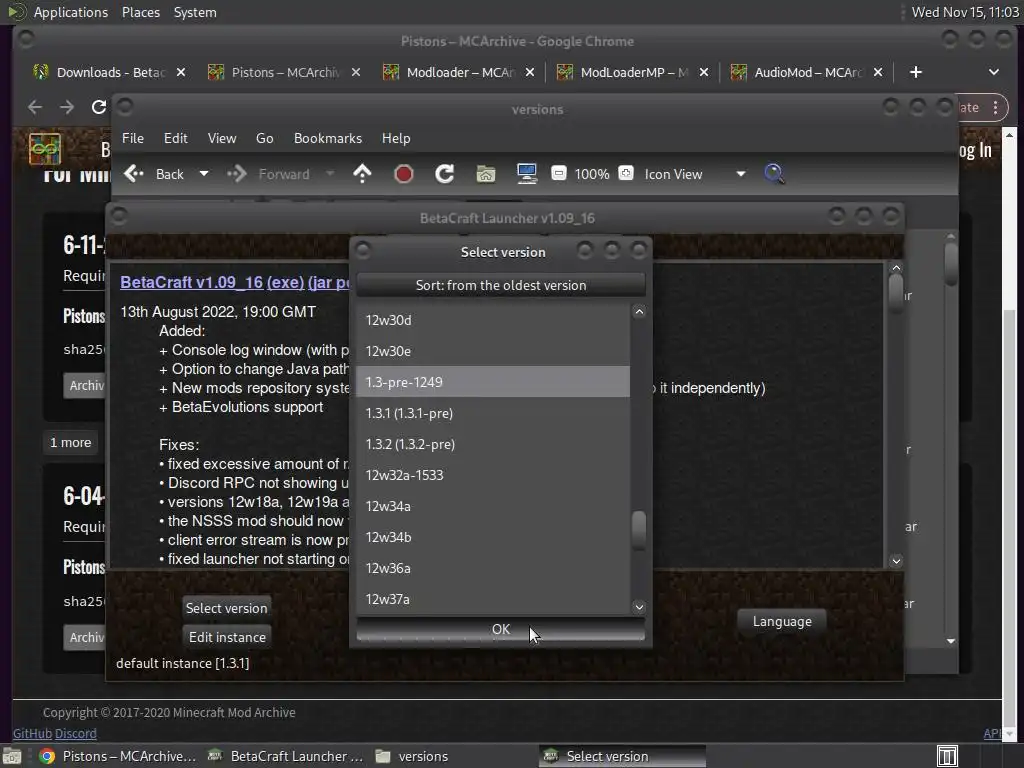Reload page in Chrome
The image size is (1024, 768).
click(98, 107)
